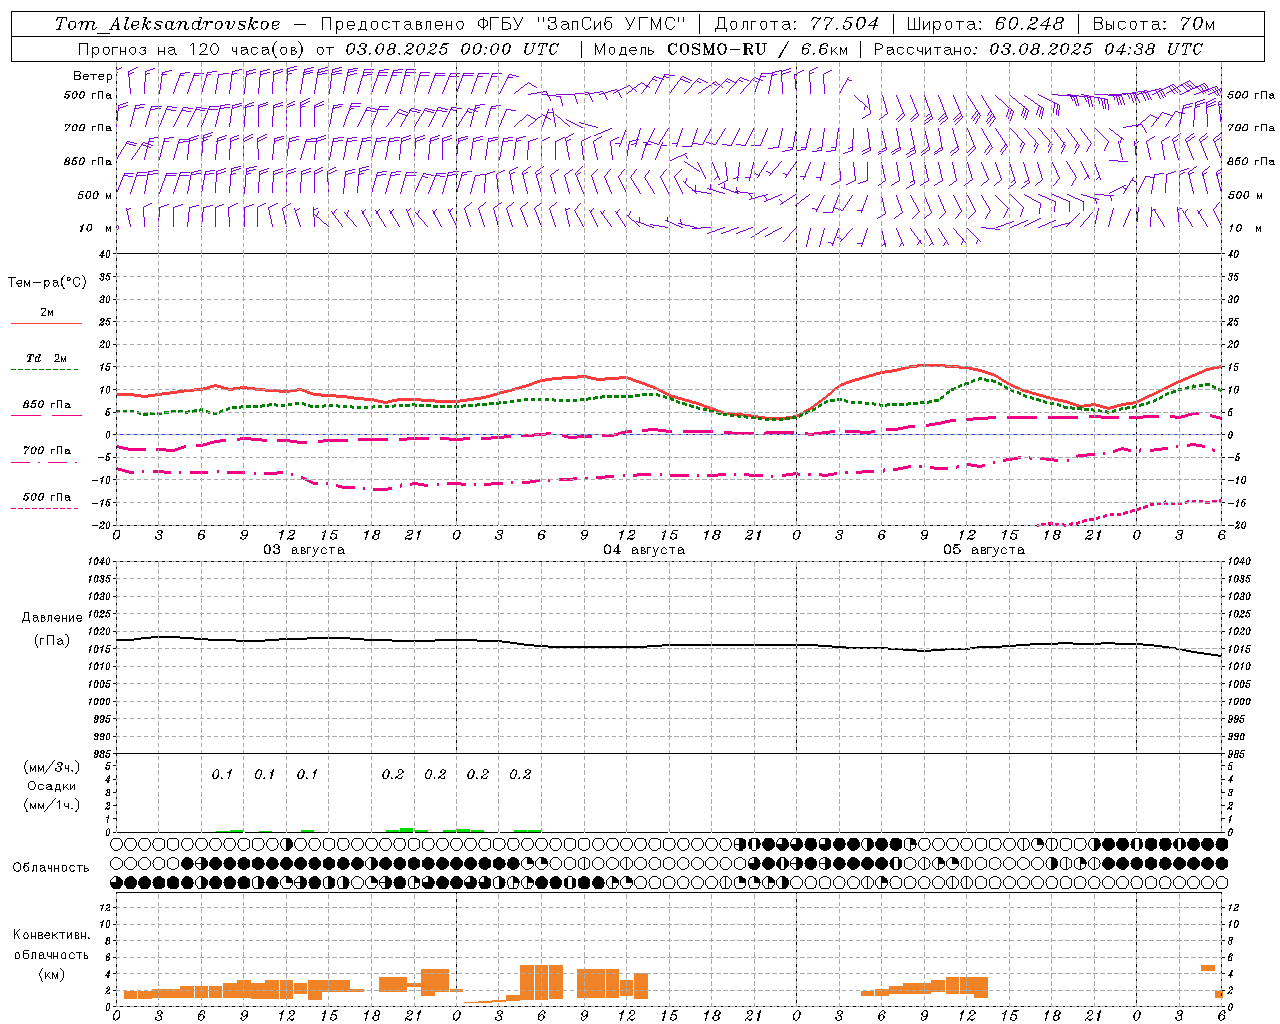Screen dimensions: 1280x1024
Task: Select the (мм/3ч.) units label
Action: (52, 767)
